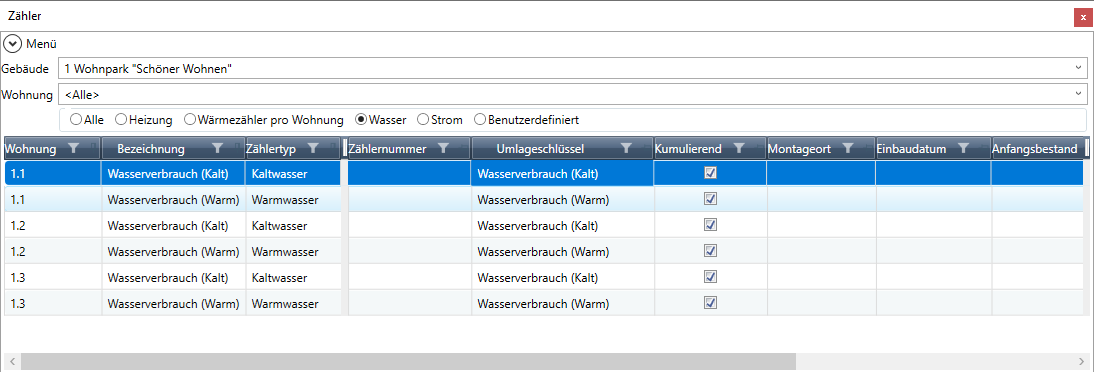
Task: Select the Heizung radio button
Action: click(x=121, y=120)
